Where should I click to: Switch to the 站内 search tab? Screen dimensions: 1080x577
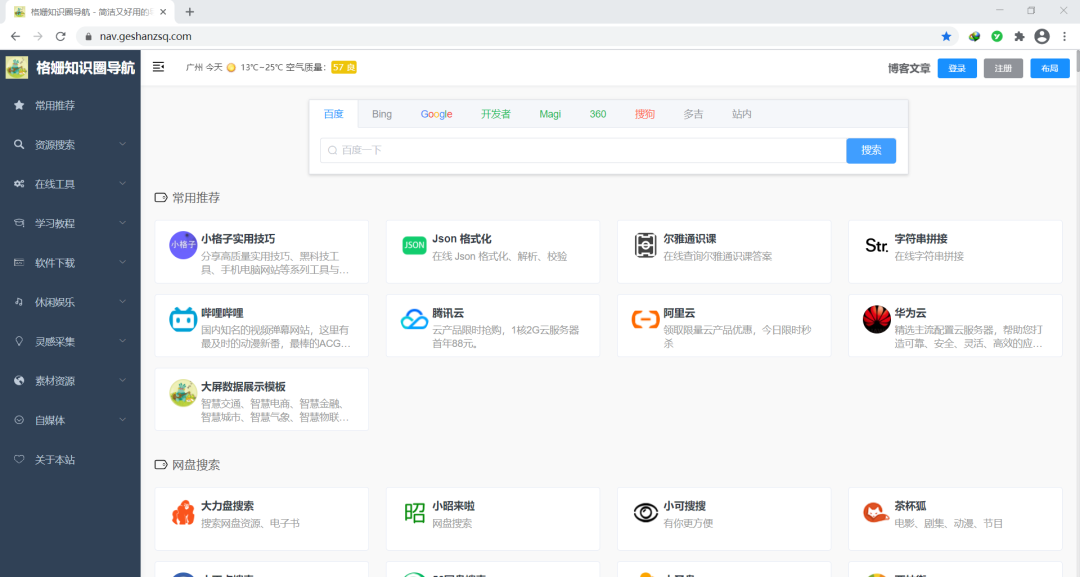tap(742, 114)
